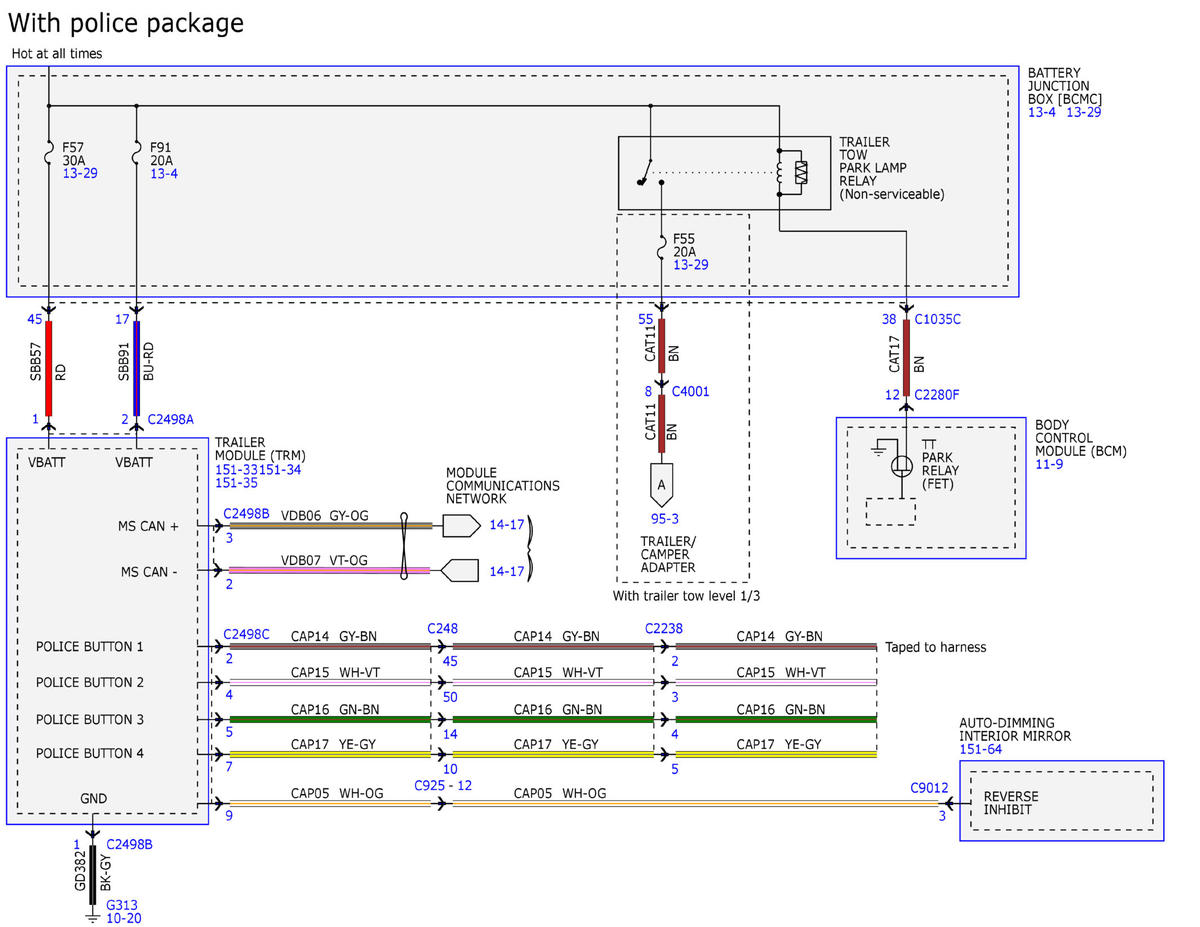Click the "Hot at all times" text

pos(56,53)
